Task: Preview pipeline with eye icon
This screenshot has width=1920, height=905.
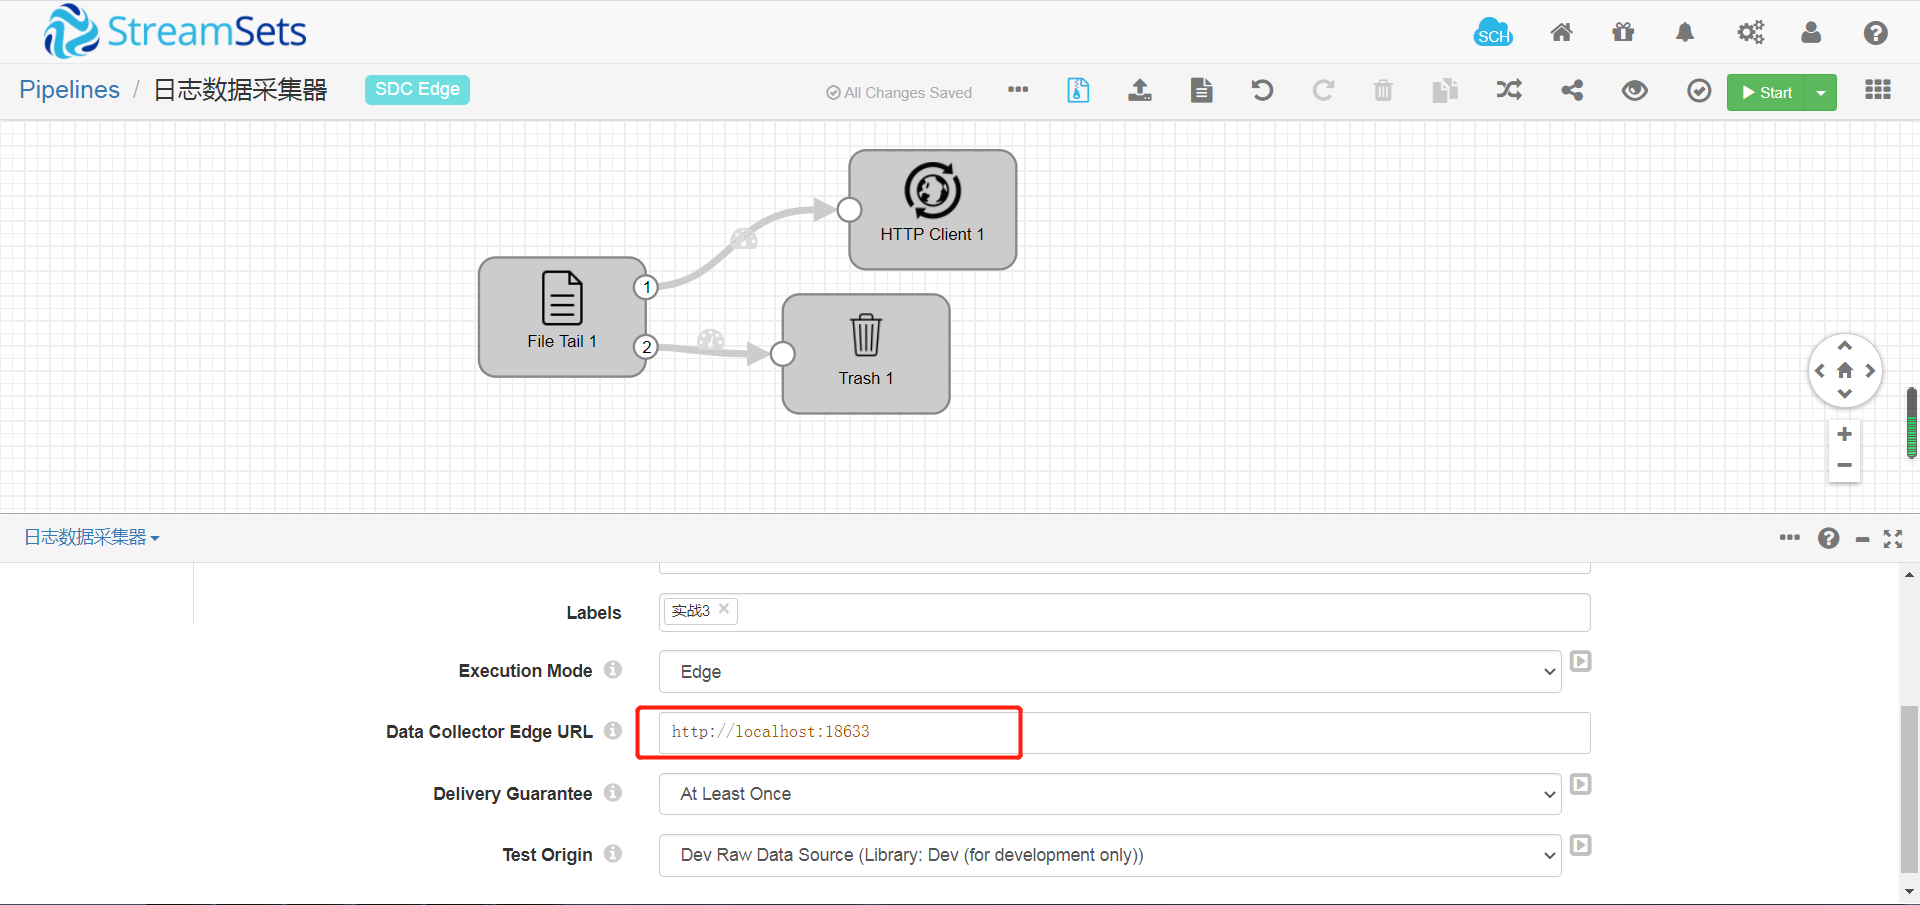Action: (1635, 91)
